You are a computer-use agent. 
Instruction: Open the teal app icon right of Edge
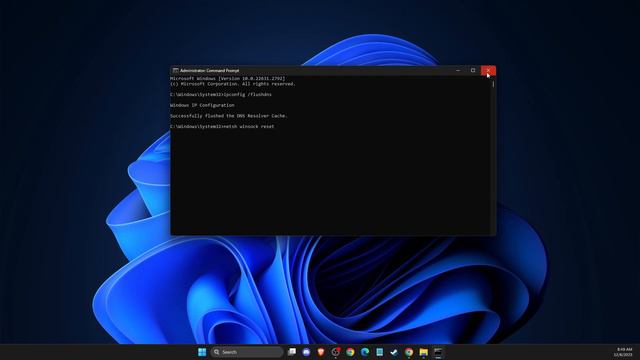click(380, 352)
